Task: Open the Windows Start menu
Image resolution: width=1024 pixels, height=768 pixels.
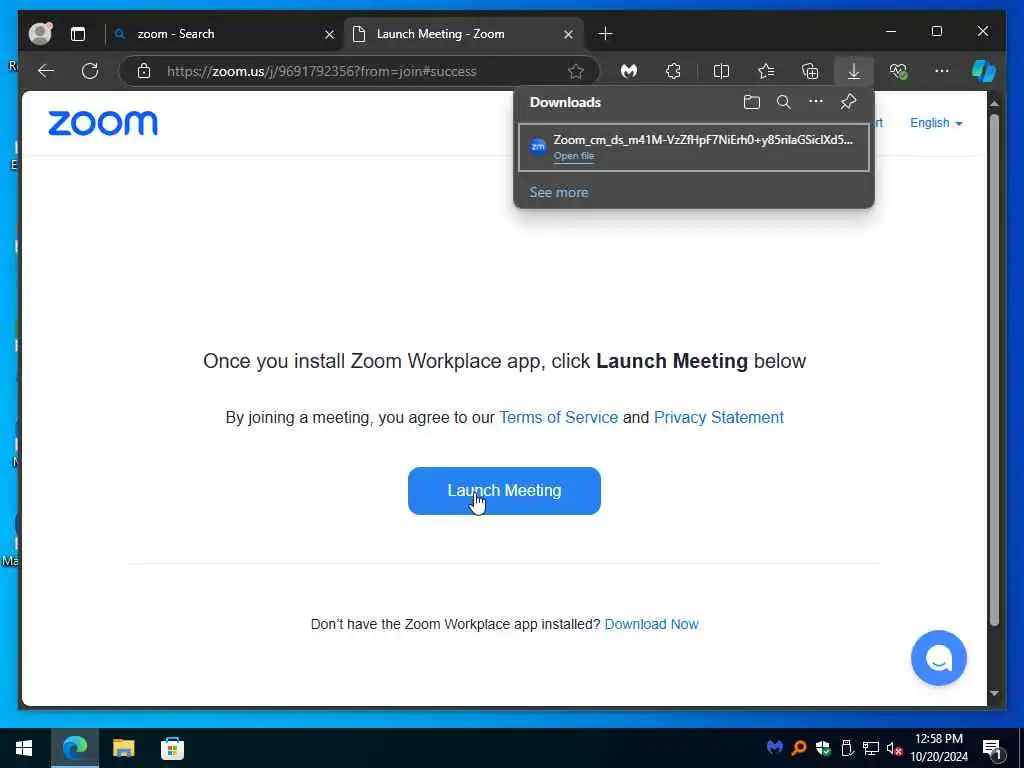Action: click(24, 748)
